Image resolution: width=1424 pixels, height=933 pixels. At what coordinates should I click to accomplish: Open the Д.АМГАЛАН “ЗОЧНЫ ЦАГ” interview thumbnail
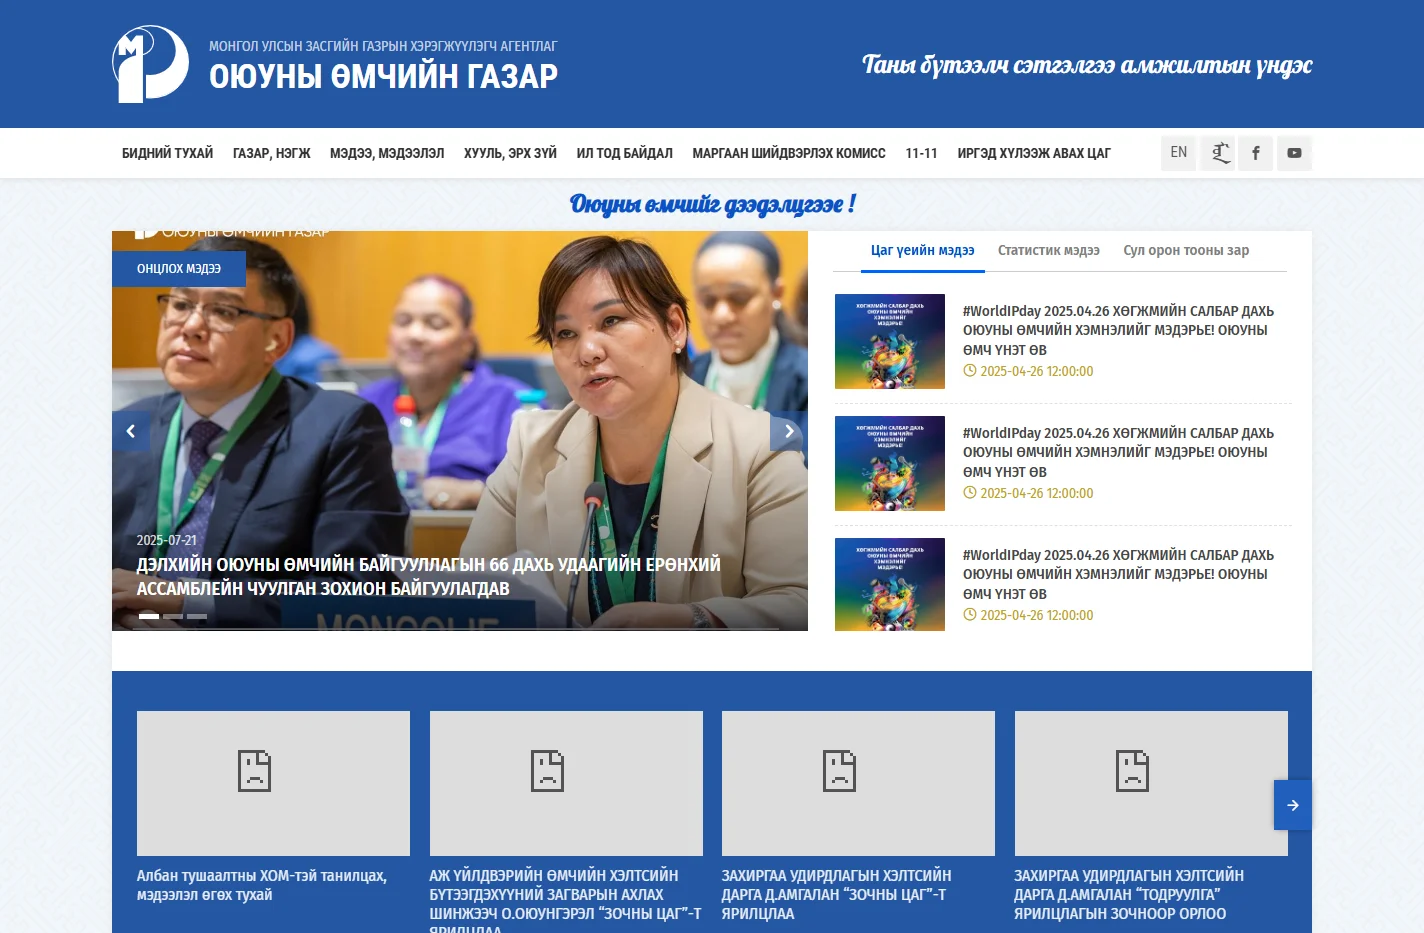[x=858, y=783]
